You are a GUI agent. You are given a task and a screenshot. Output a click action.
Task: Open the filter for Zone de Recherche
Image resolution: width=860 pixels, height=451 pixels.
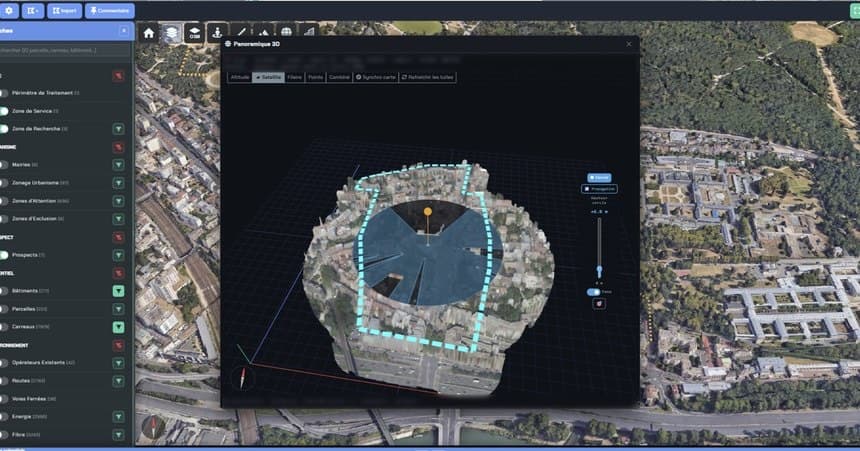coord(118,129)
